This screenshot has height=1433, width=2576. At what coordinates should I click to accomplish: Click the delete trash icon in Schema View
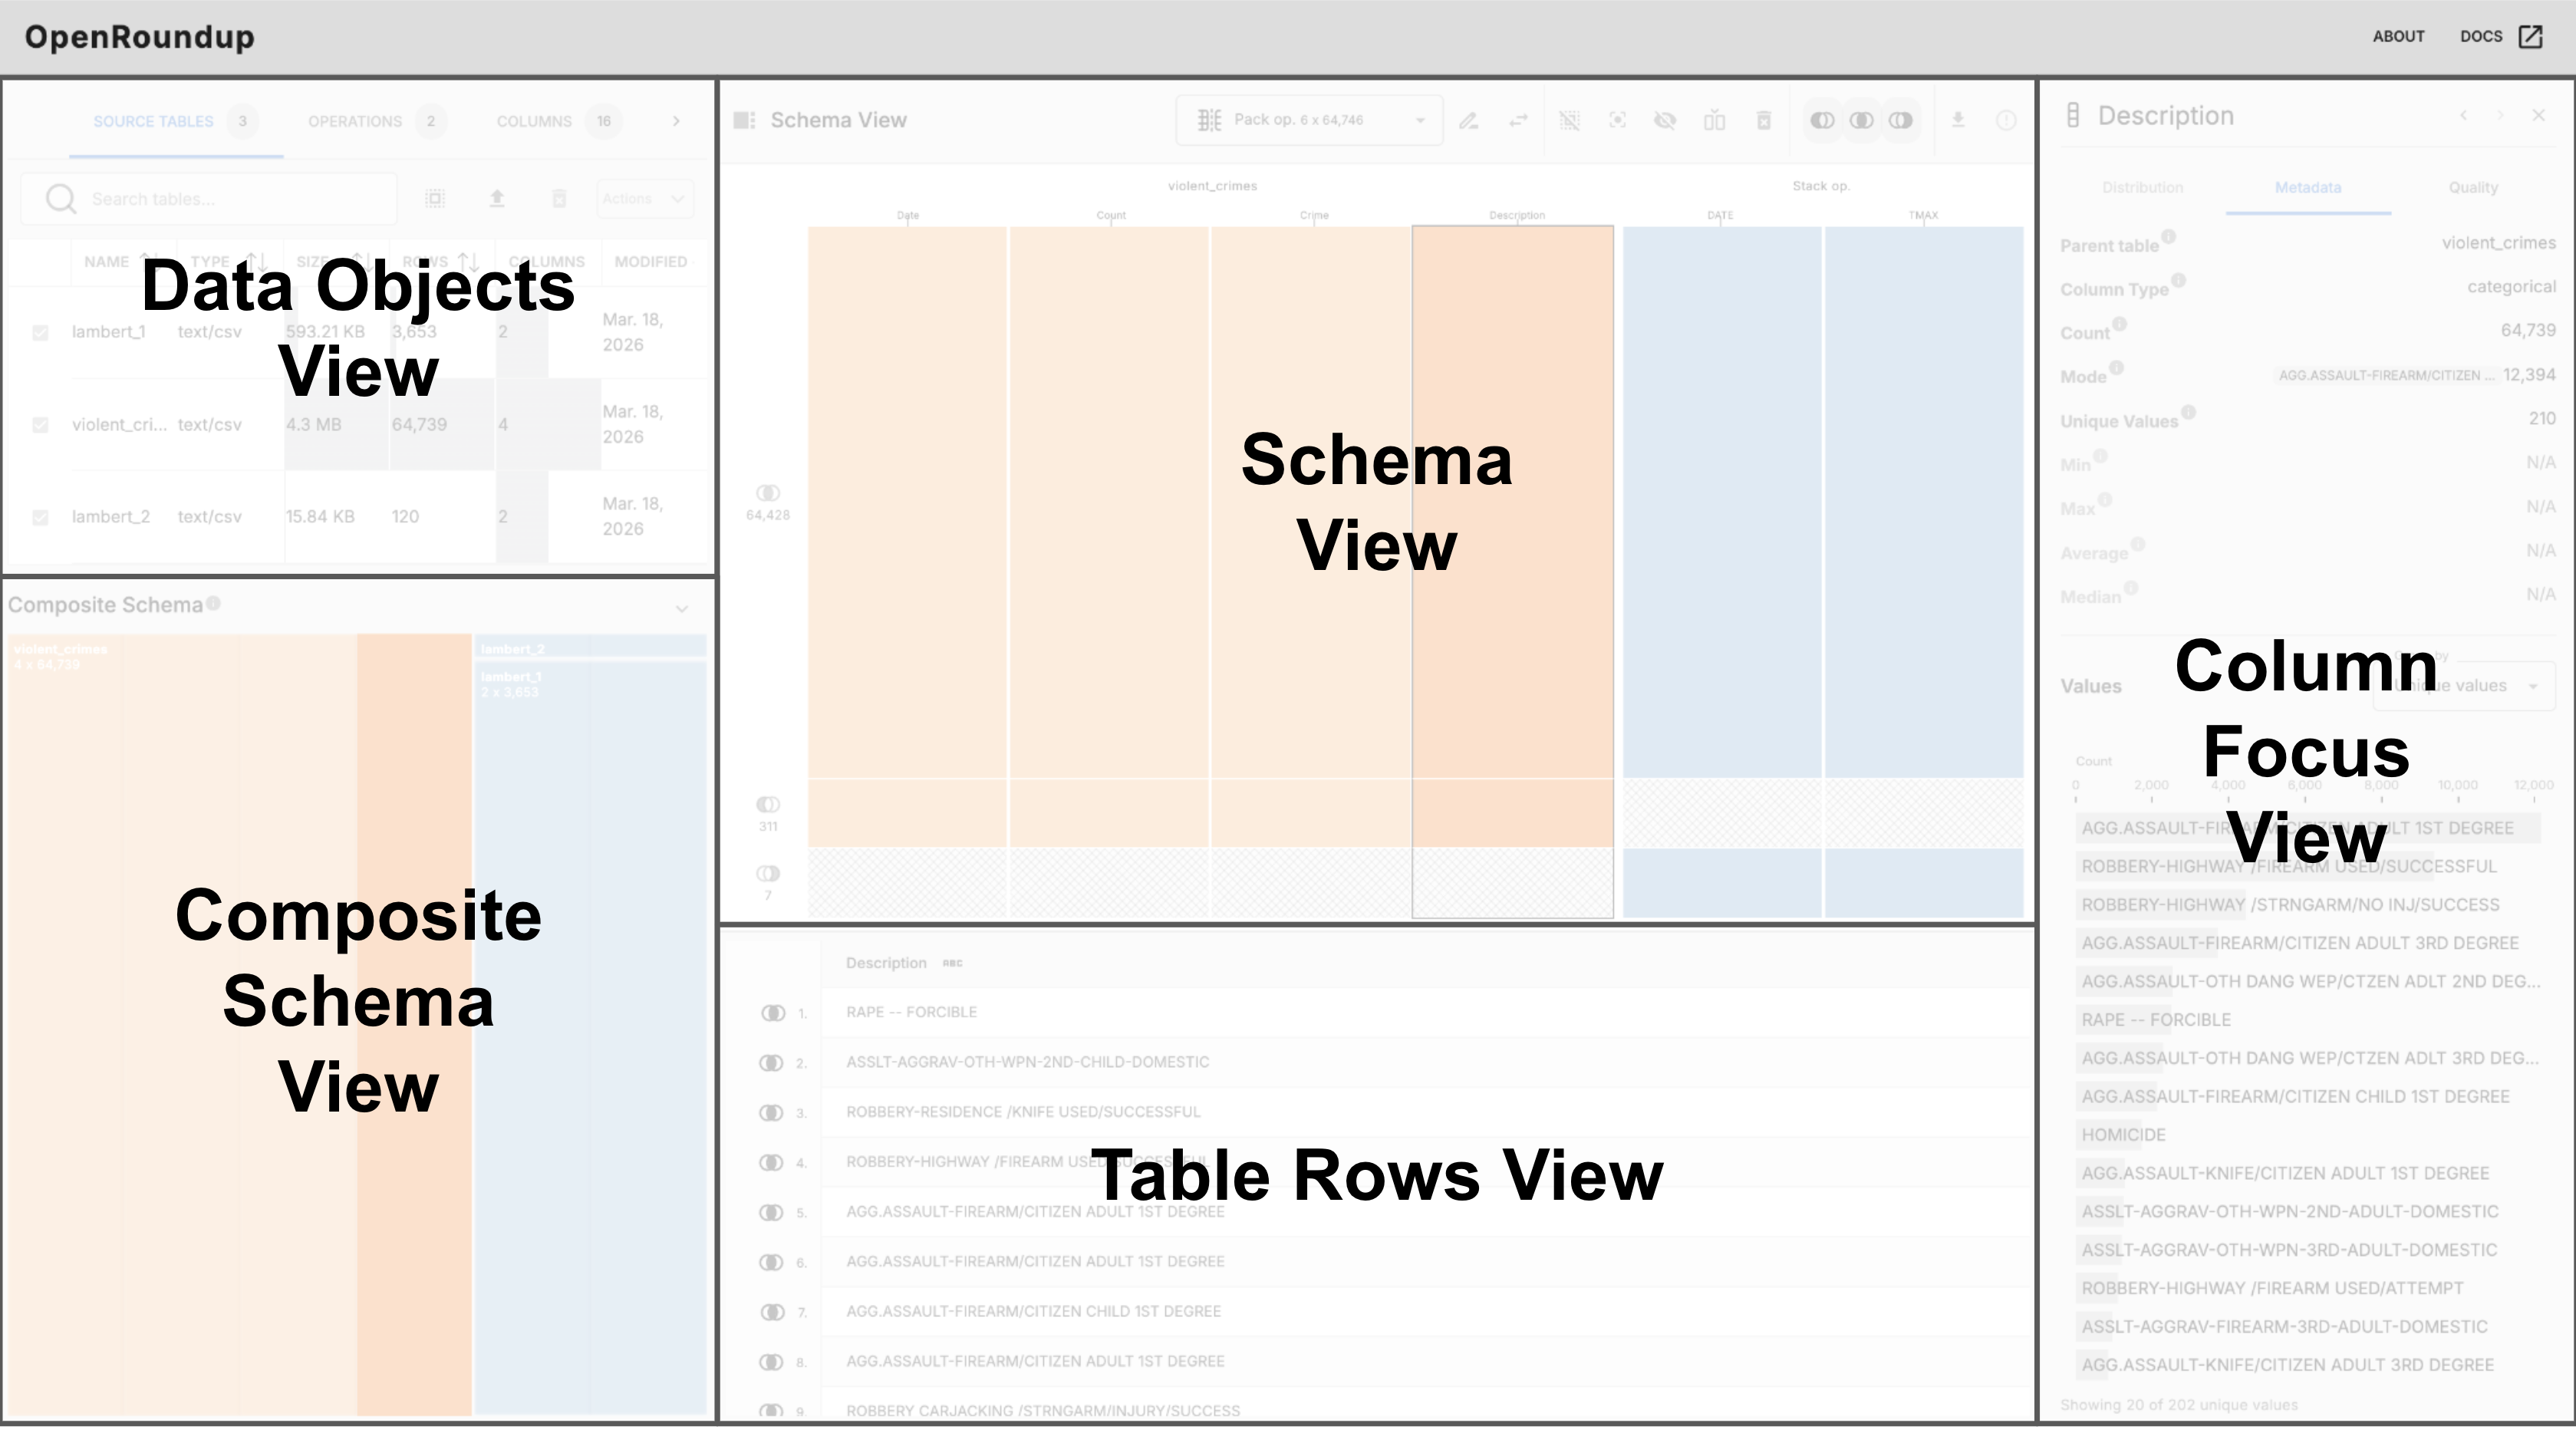(1763, 121)
